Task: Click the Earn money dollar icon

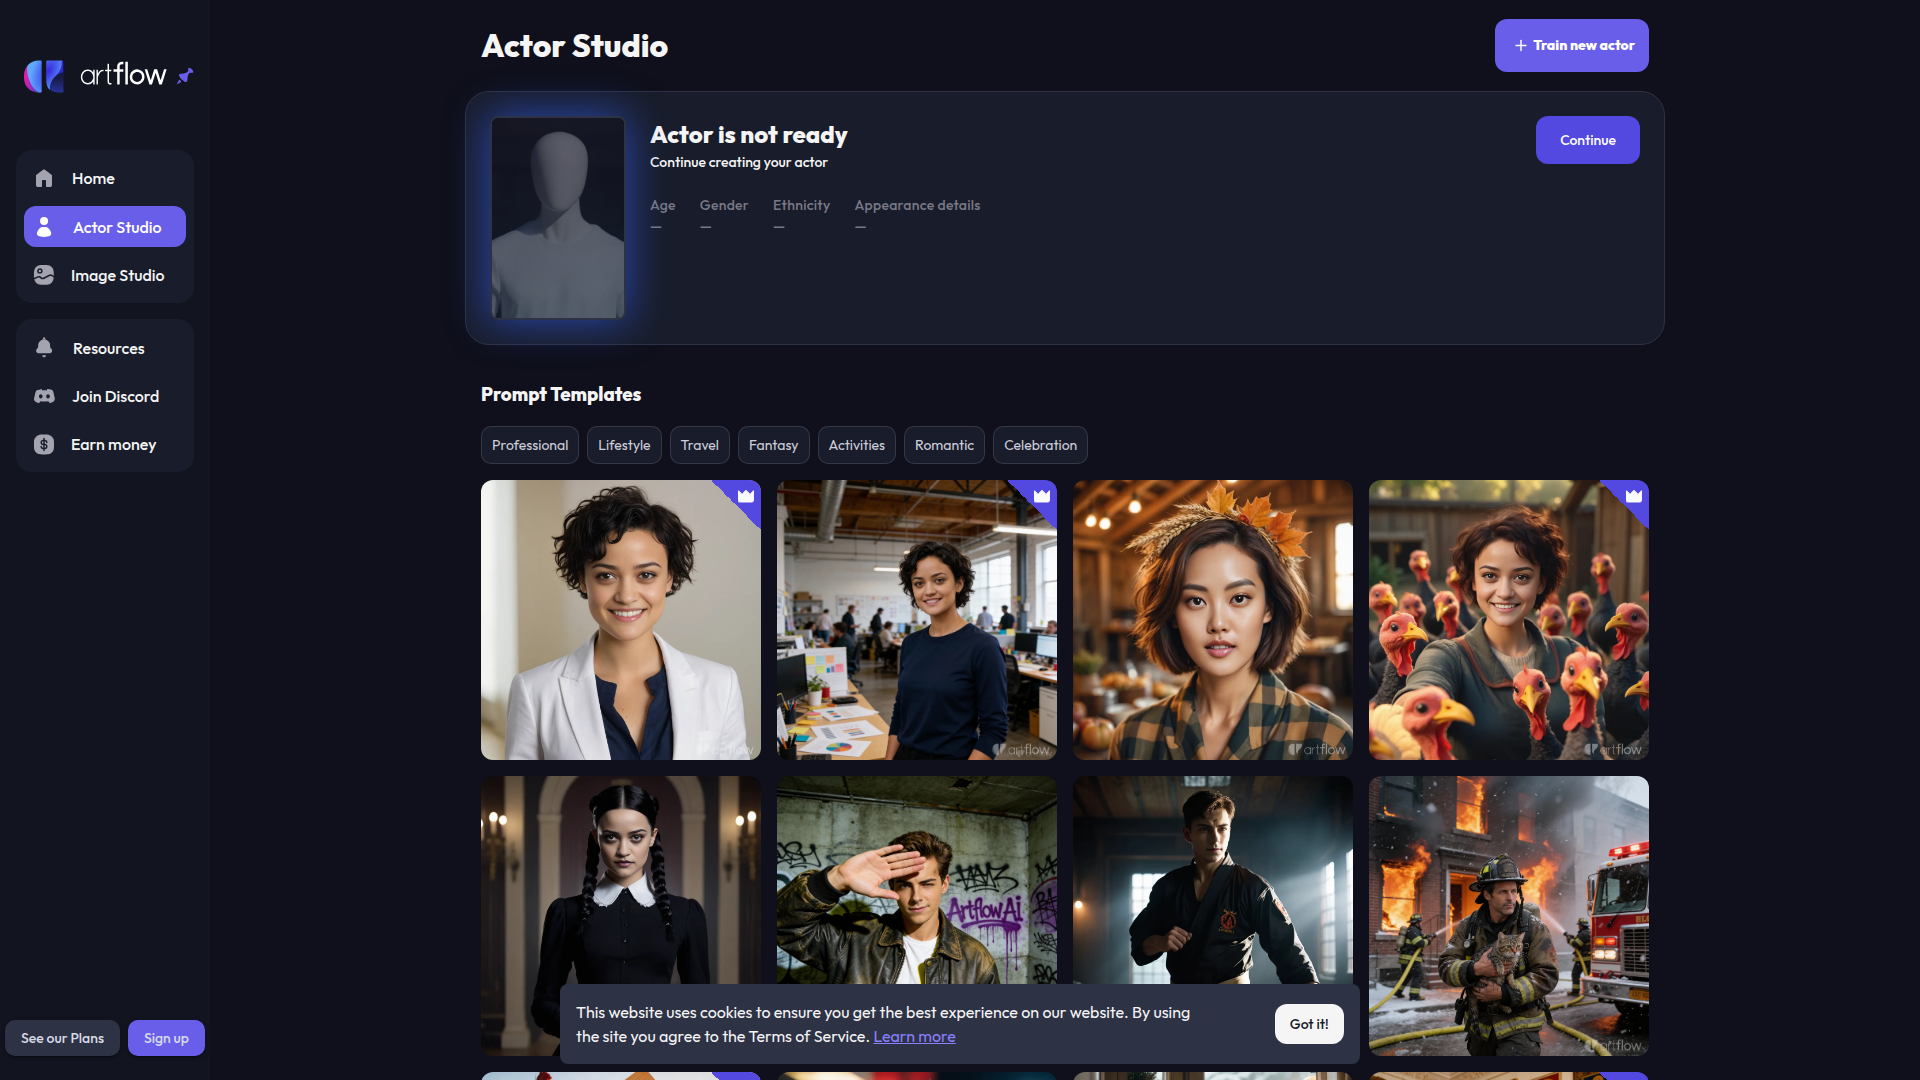Action: tap(44, 444)
